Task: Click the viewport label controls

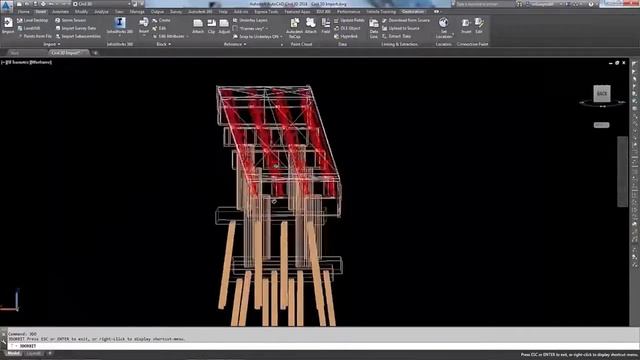Action: (27, 62)
